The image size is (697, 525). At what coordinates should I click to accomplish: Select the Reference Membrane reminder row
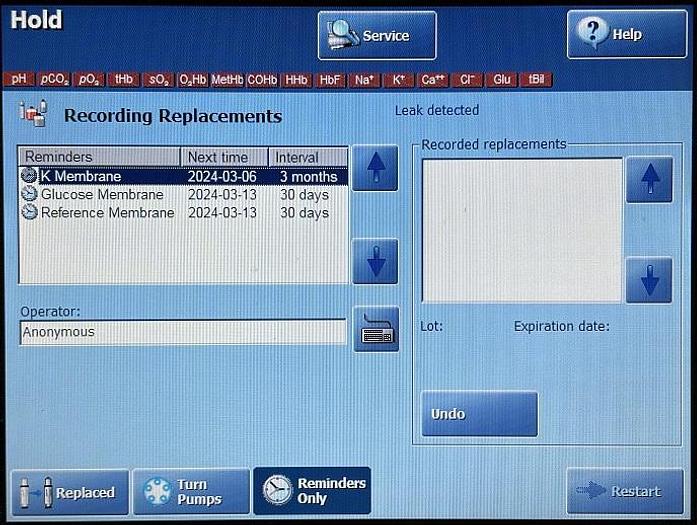(x=183, y=212)
